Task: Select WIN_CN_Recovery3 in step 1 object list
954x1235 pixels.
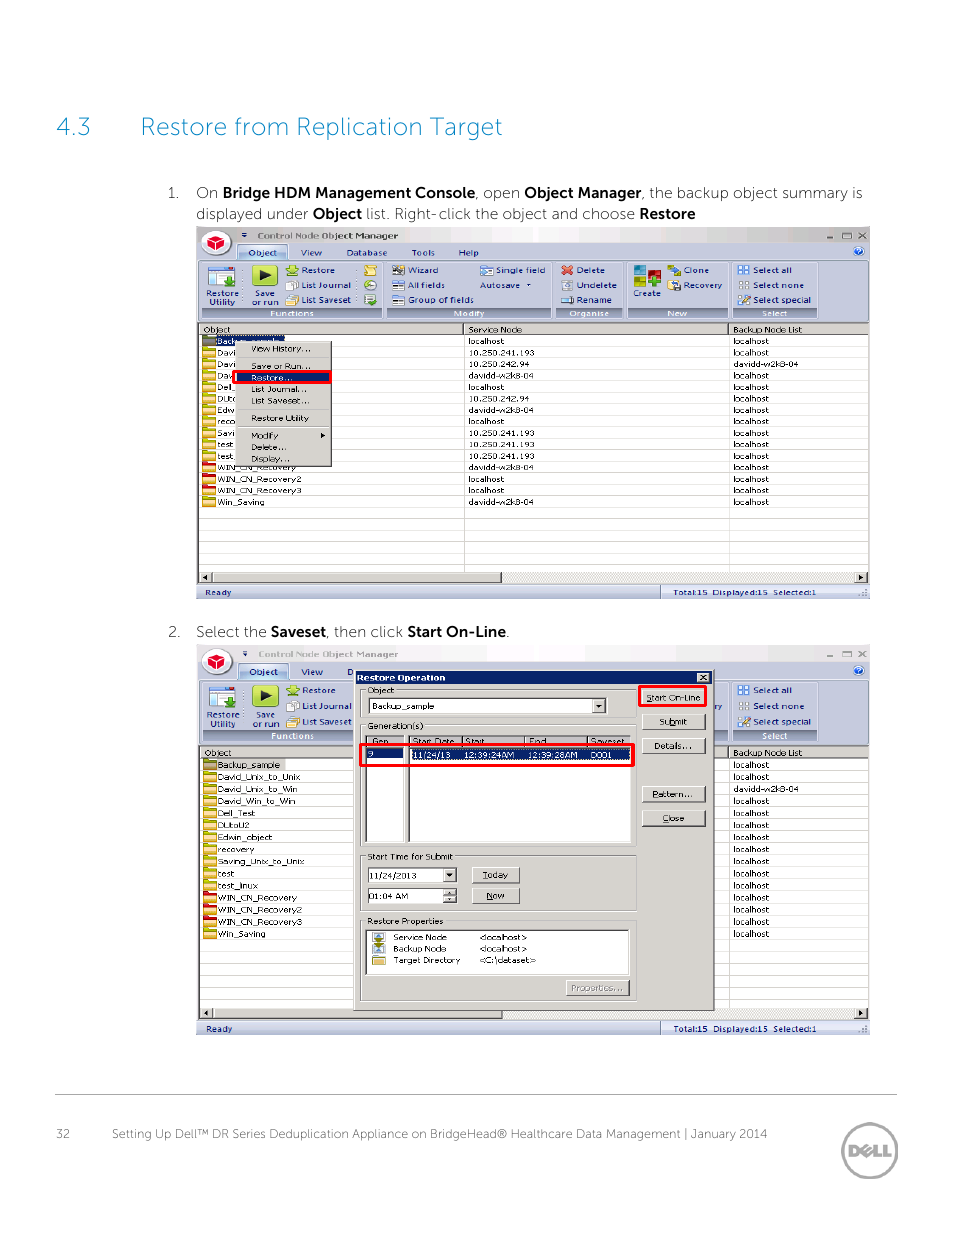Action: coord(259,490)
